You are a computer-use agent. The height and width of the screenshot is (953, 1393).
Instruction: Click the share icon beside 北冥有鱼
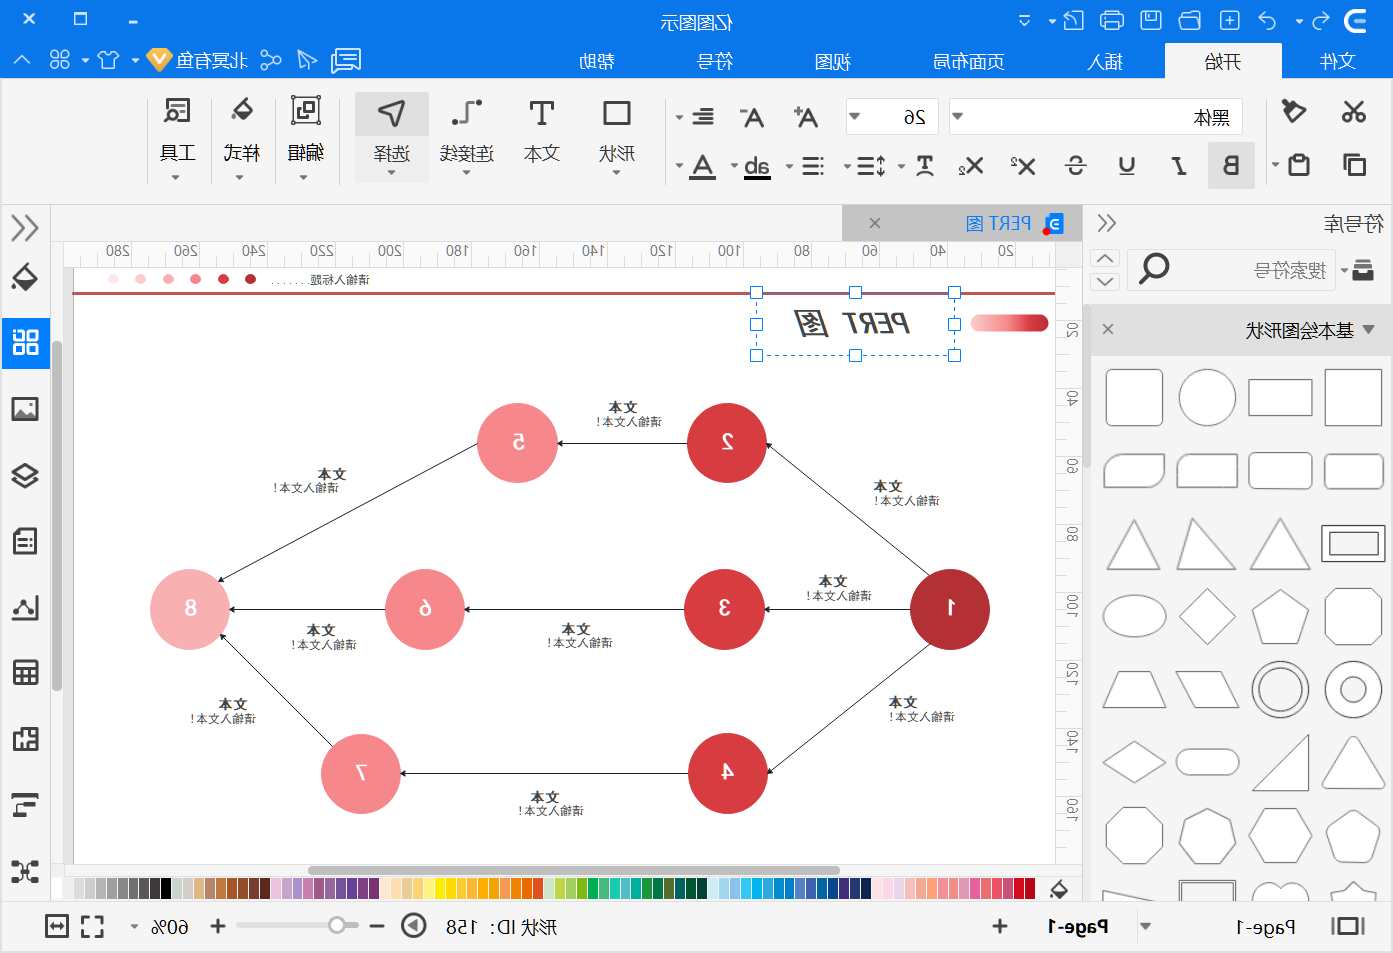coord(271,61)
